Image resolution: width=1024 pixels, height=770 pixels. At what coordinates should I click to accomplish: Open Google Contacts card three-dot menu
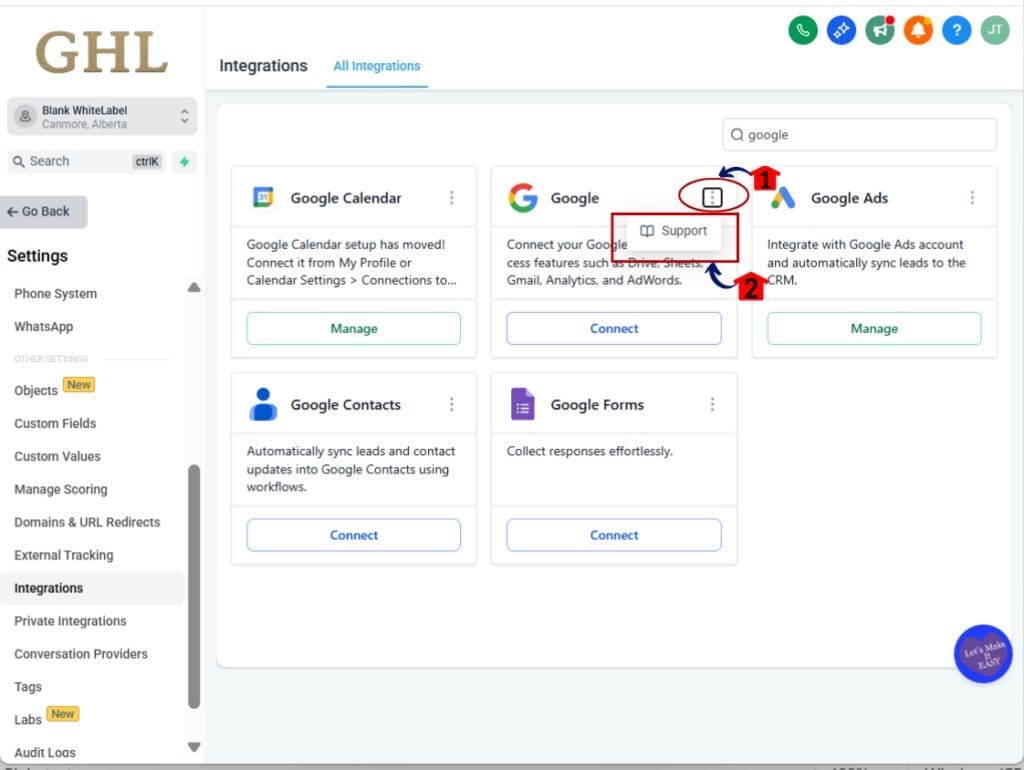coord(451,404)
